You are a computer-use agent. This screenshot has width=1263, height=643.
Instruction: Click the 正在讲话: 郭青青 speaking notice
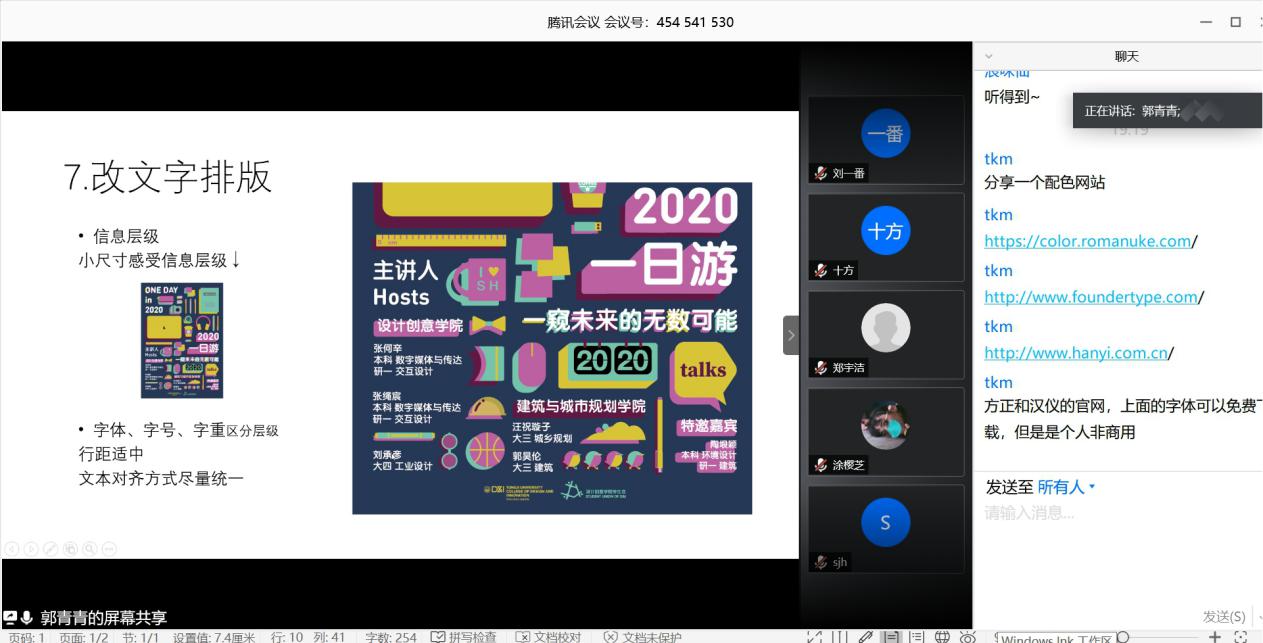(1166, 111)
